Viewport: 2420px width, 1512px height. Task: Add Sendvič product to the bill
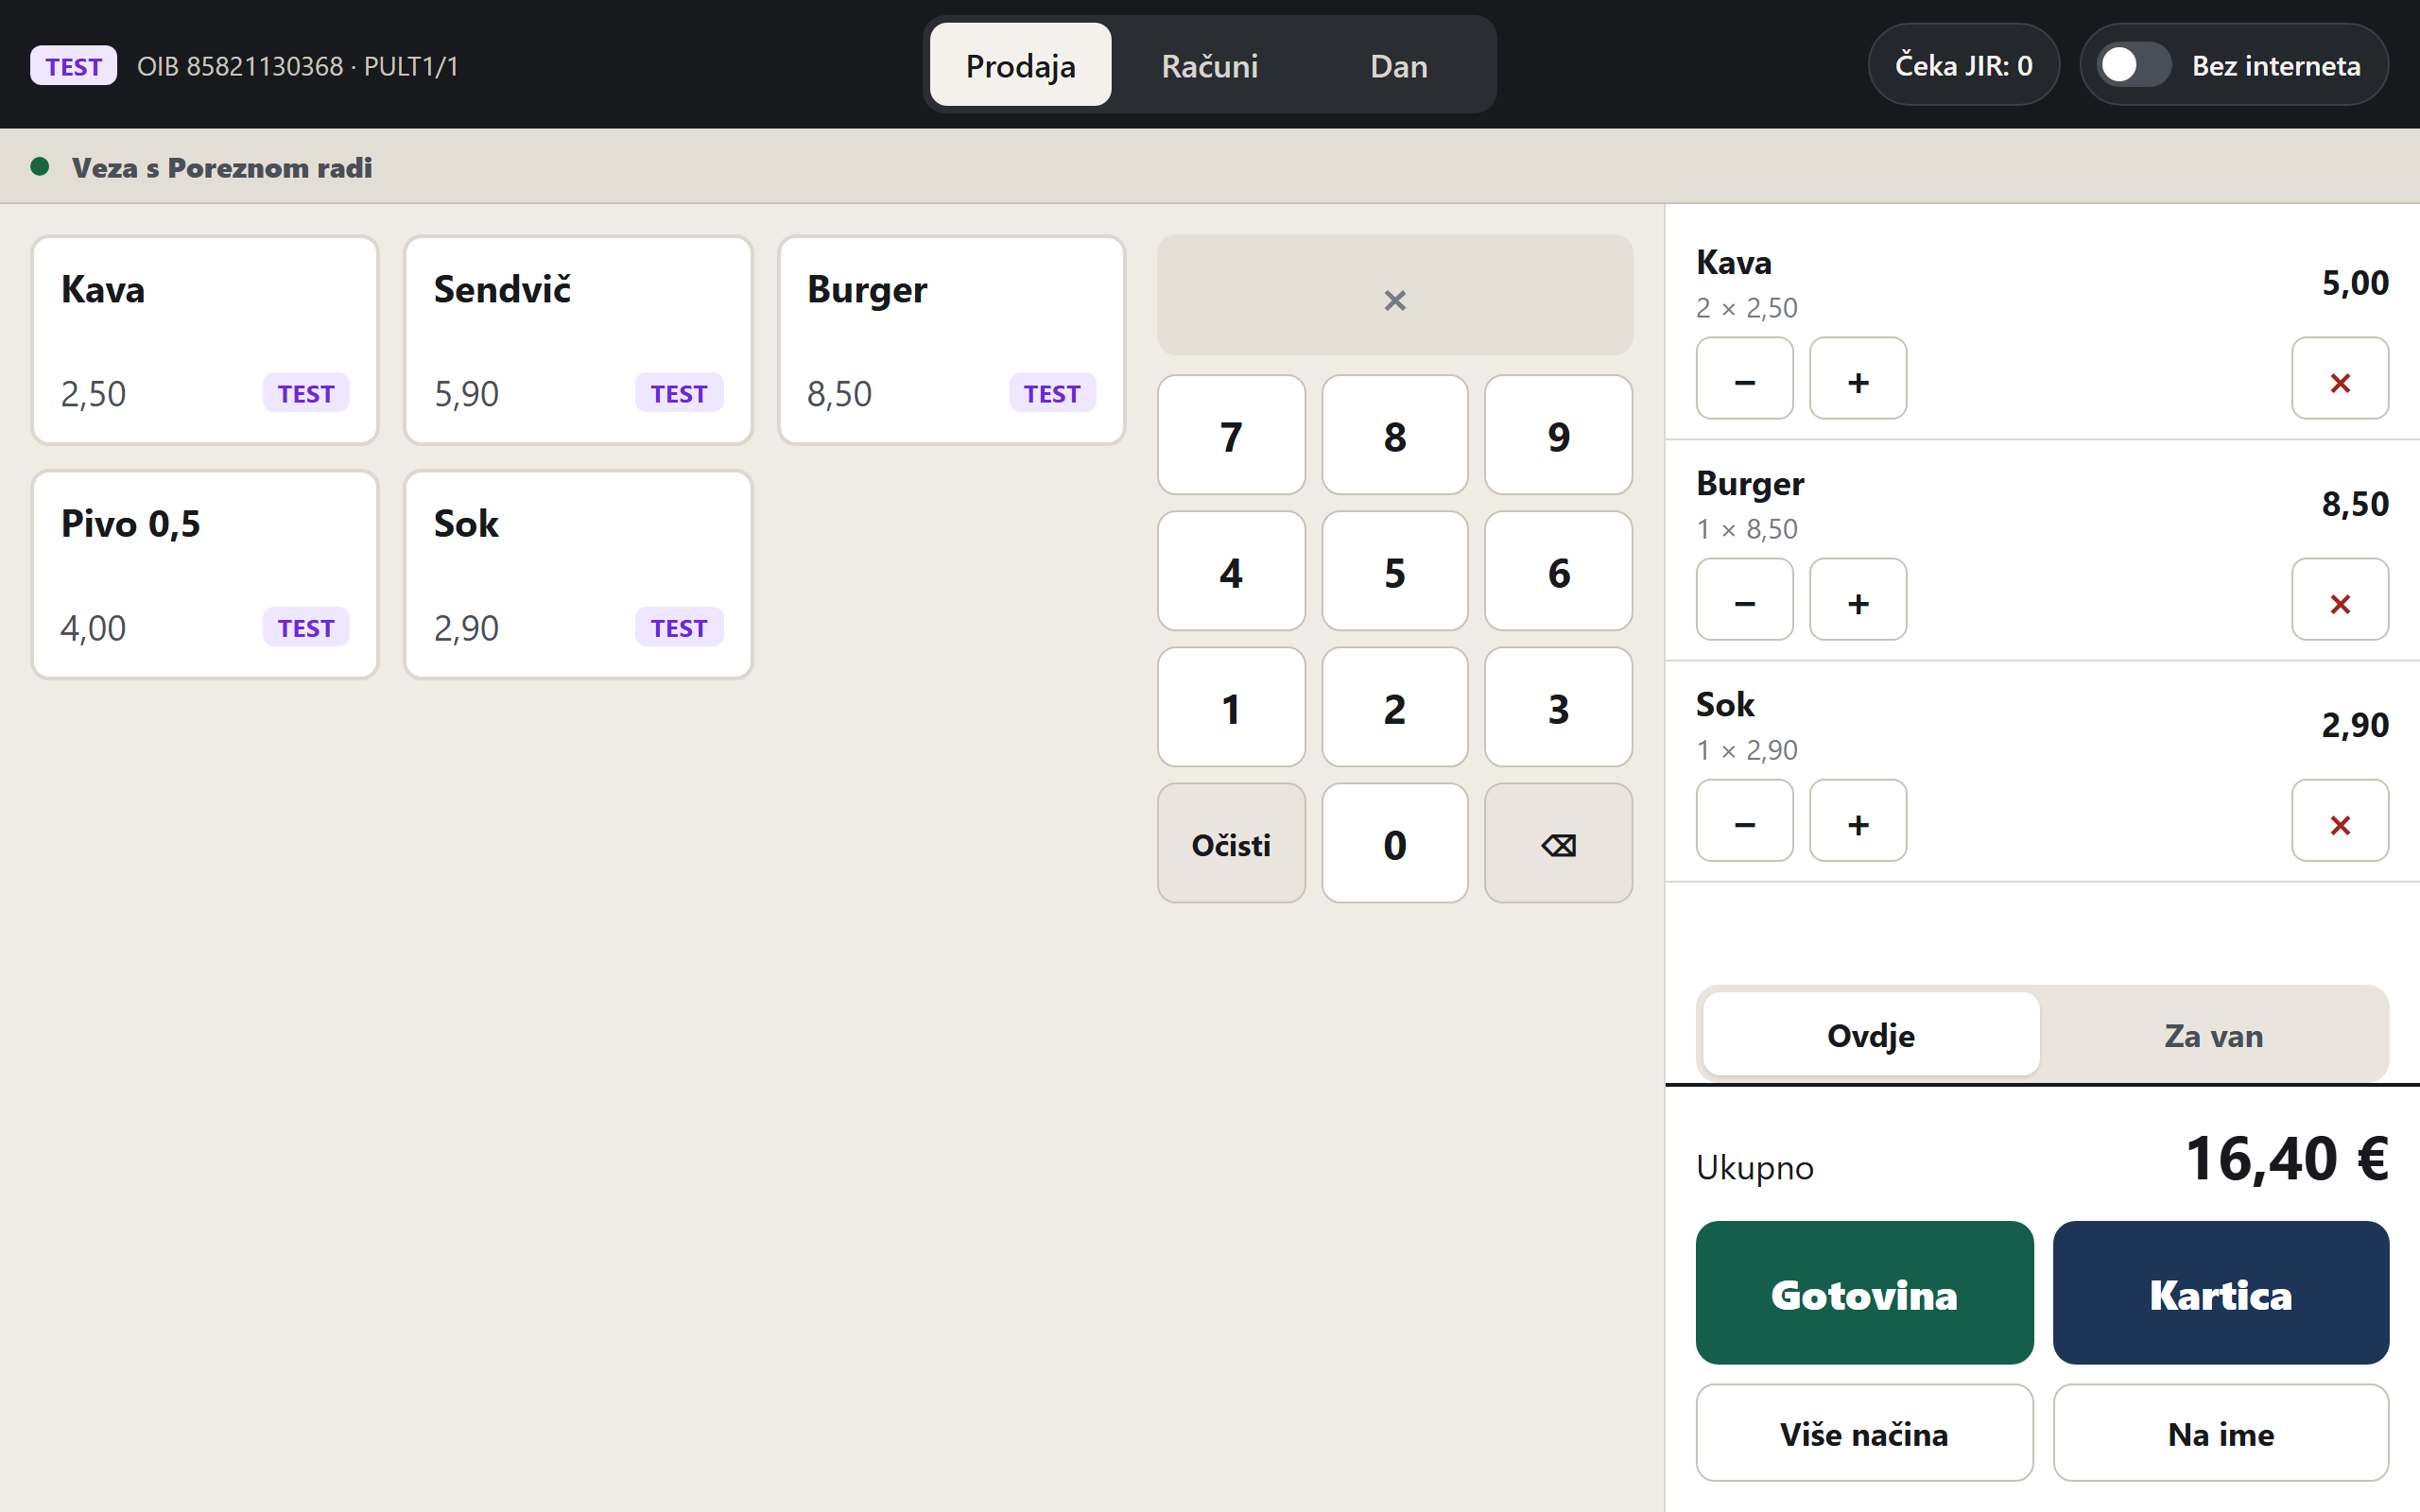578,340
